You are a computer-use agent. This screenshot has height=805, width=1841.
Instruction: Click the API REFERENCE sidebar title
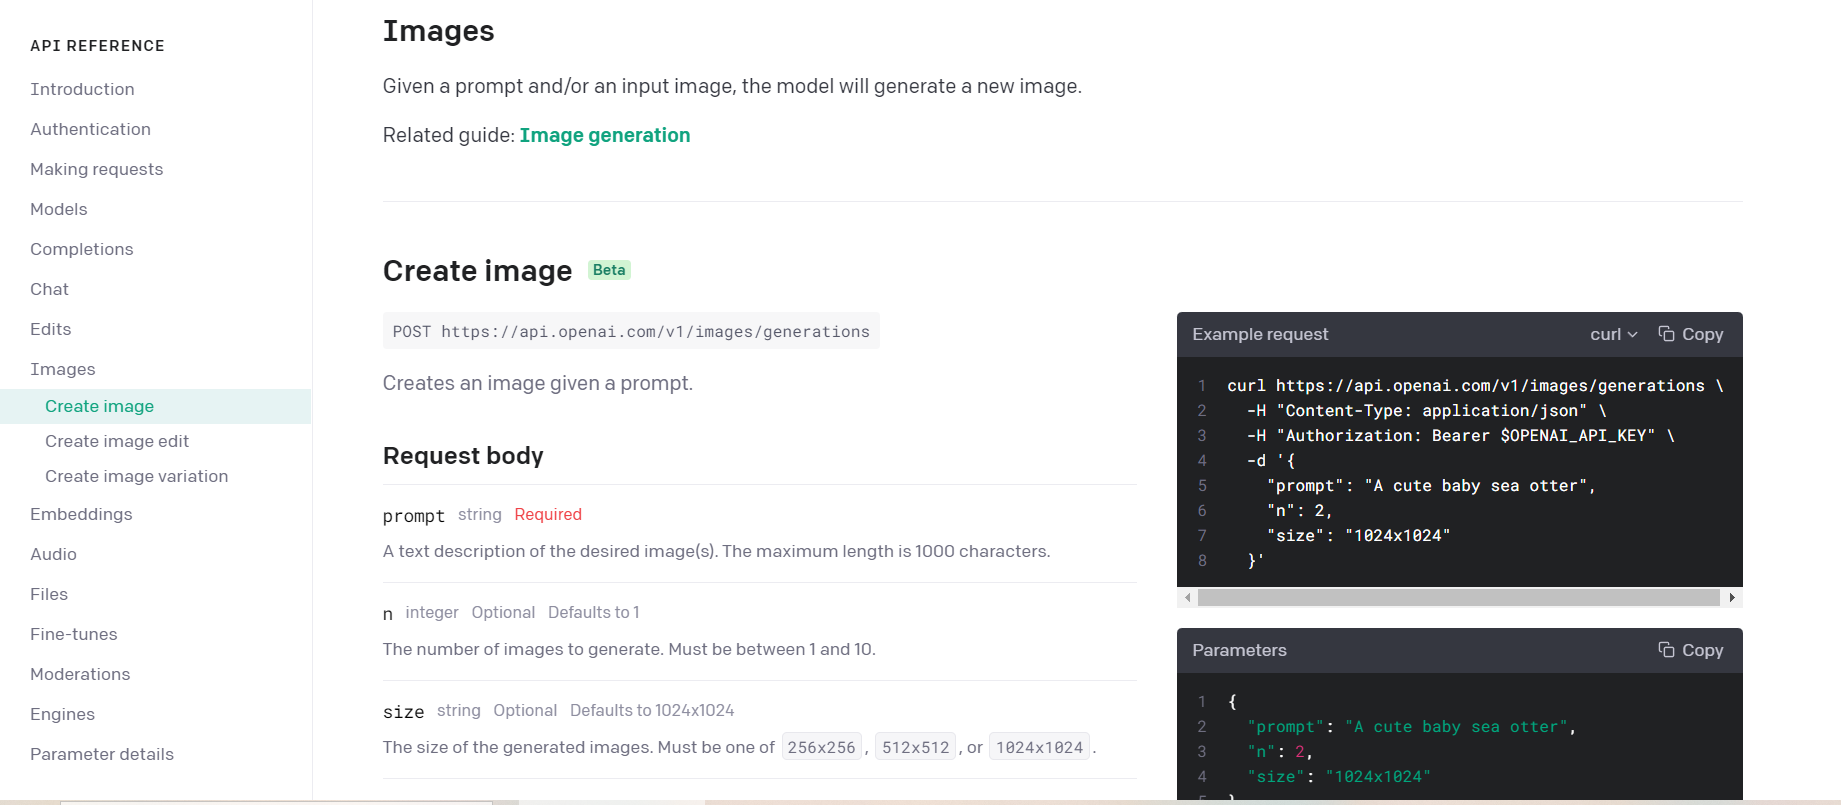(x=97, y=46)
